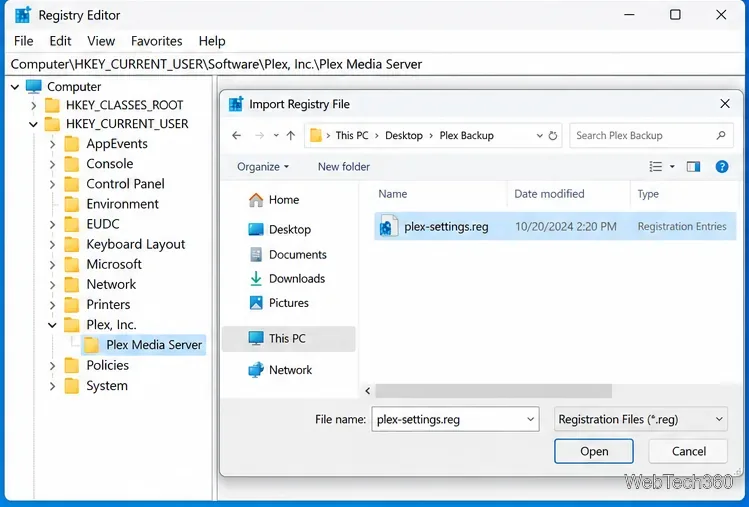Select Home in navigation pane
The height and width of the screenshot is (507, 749).
pyautogui.click(x=274, y=200)
